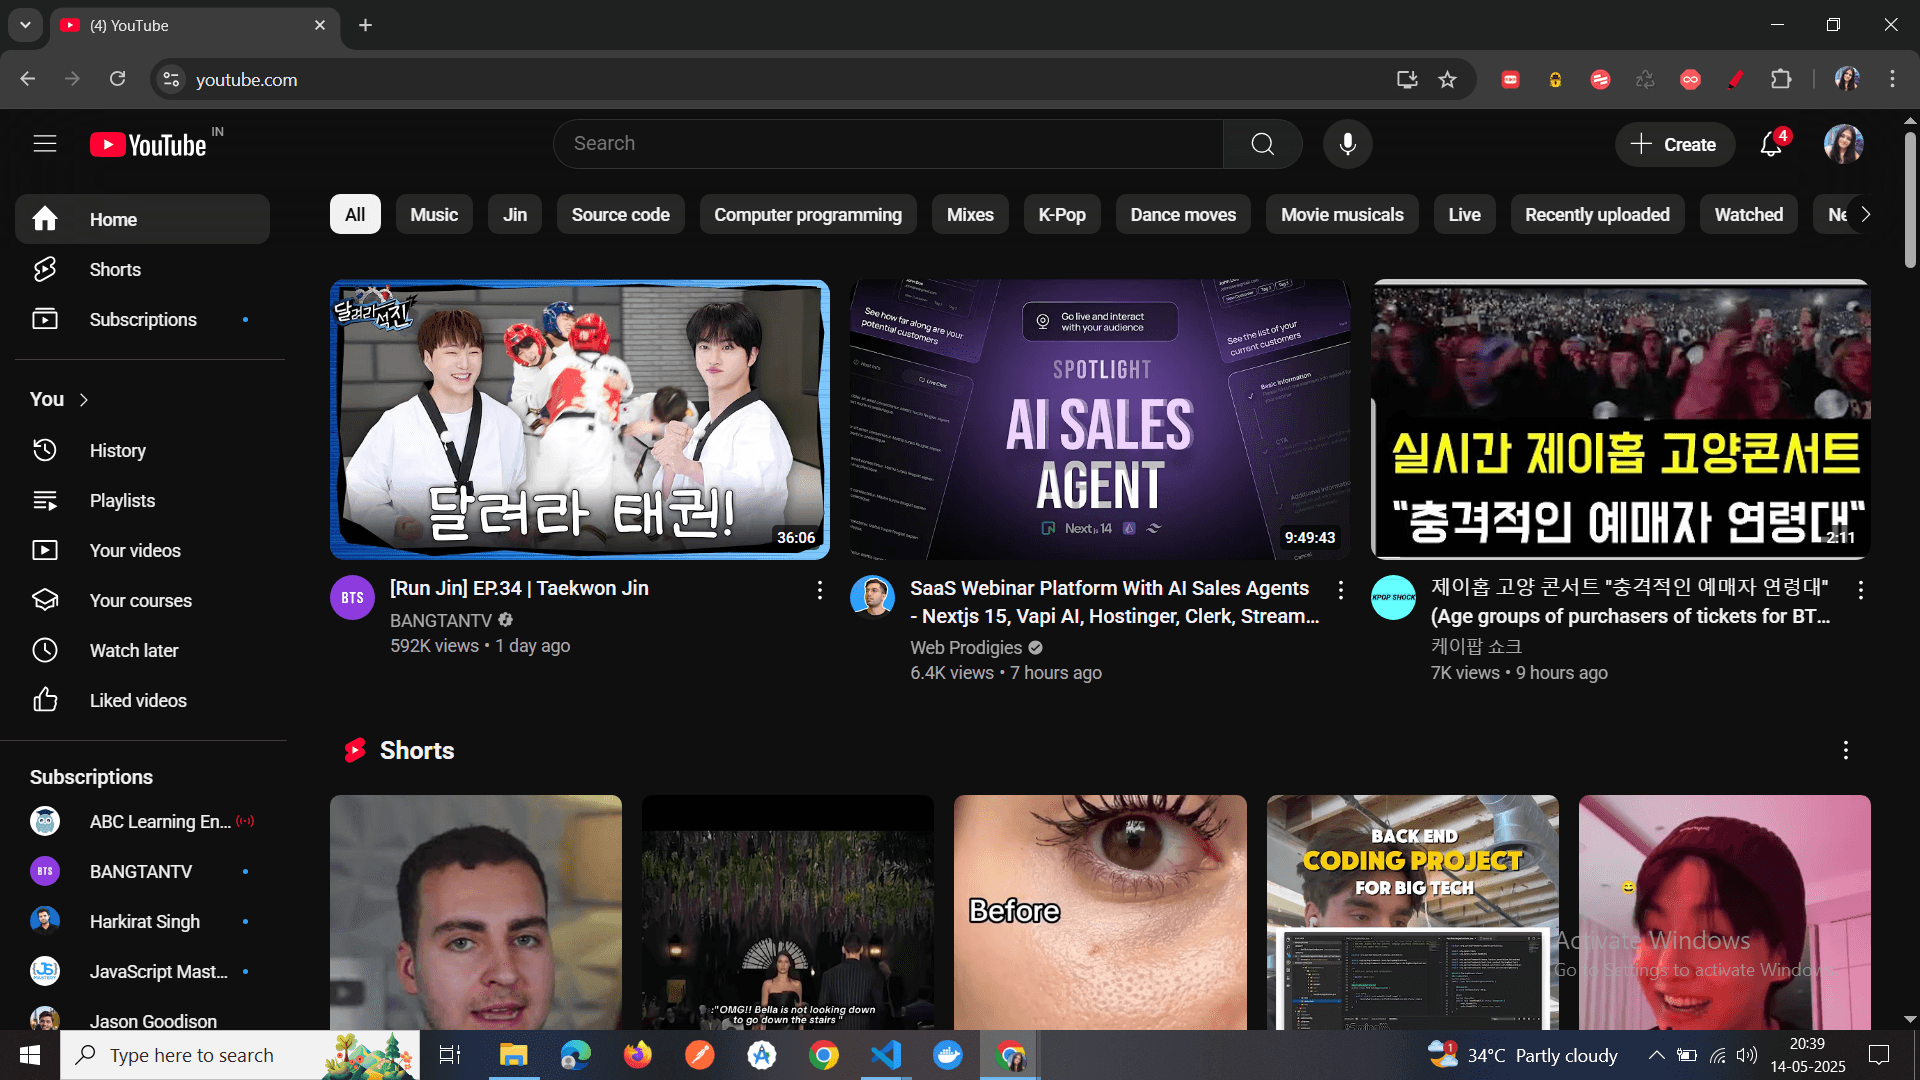Toggle the K-Pop filter chip

click(x=1061, y=215)
